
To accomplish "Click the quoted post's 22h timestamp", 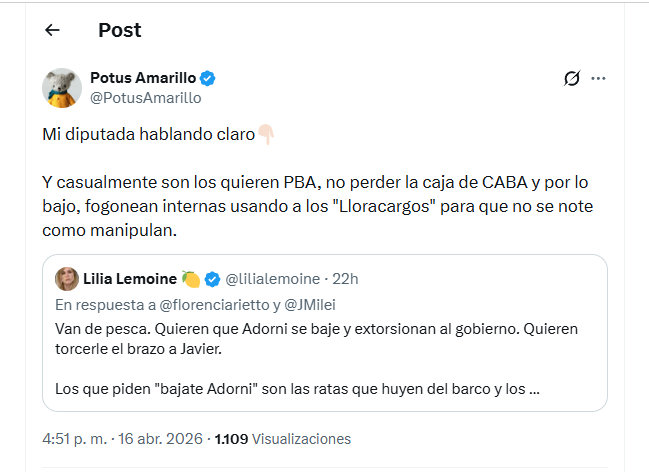I will coord(345,278).
